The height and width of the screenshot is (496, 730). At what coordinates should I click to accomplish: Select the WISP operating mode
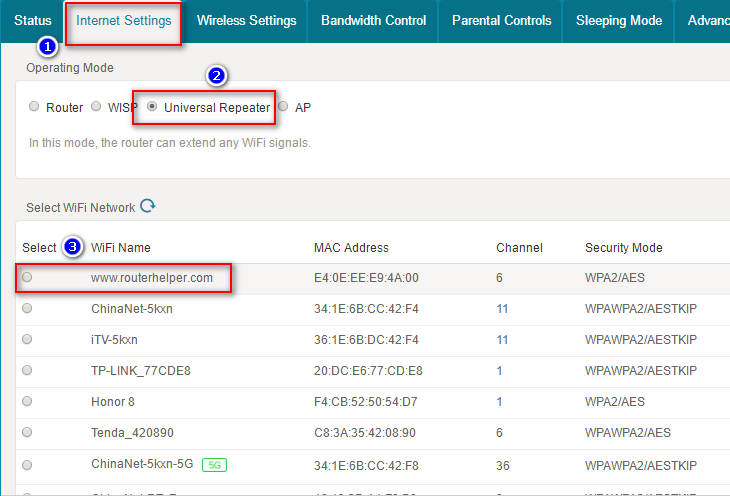96,107
